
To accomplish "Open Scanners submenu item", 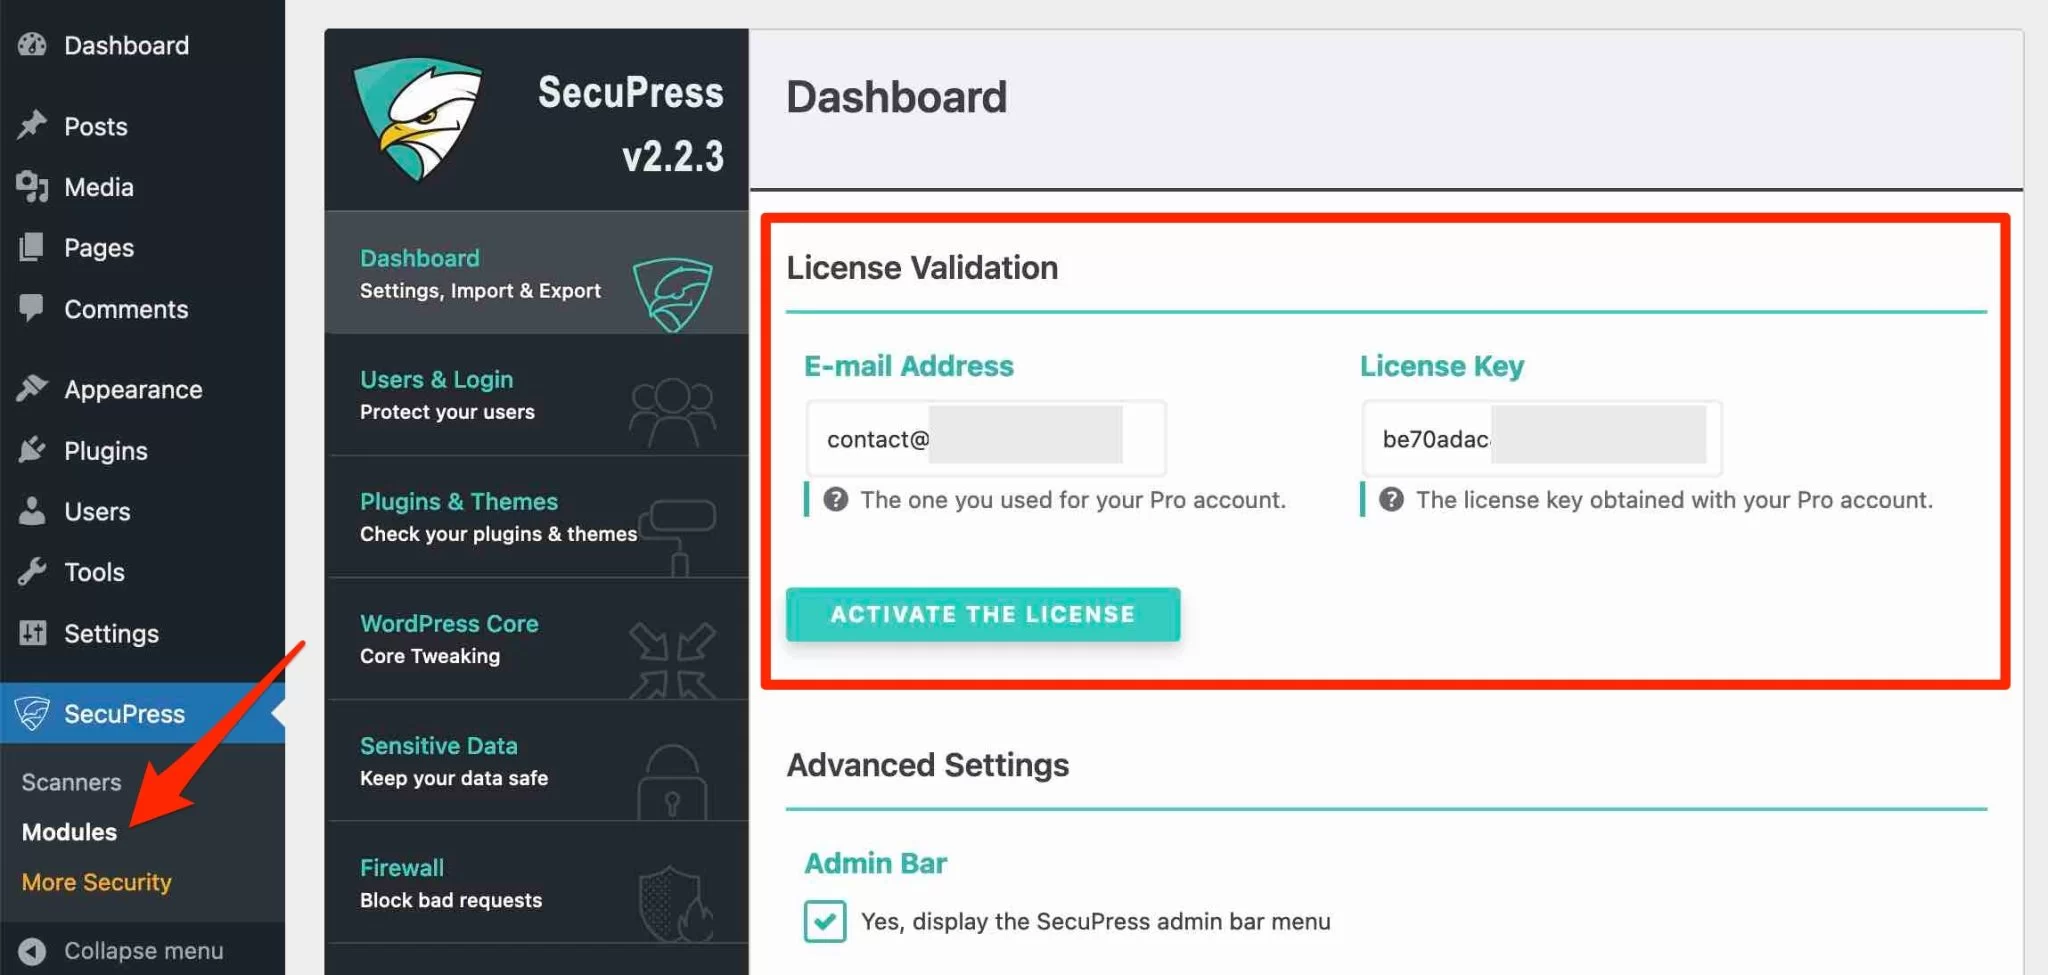I will (x=71, y=782).
